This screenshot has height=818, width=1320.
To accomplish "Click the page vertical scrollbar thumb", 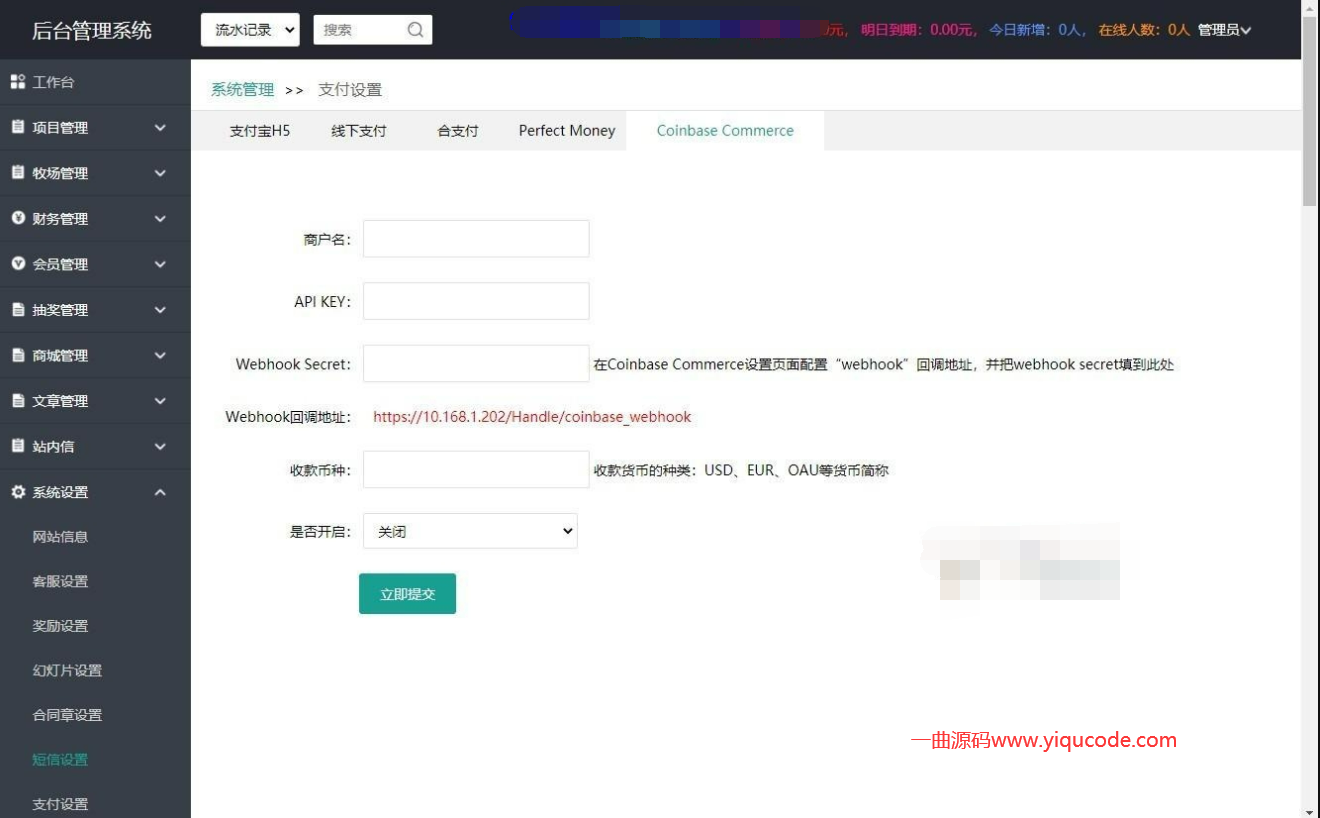I will pos(1310,110).
